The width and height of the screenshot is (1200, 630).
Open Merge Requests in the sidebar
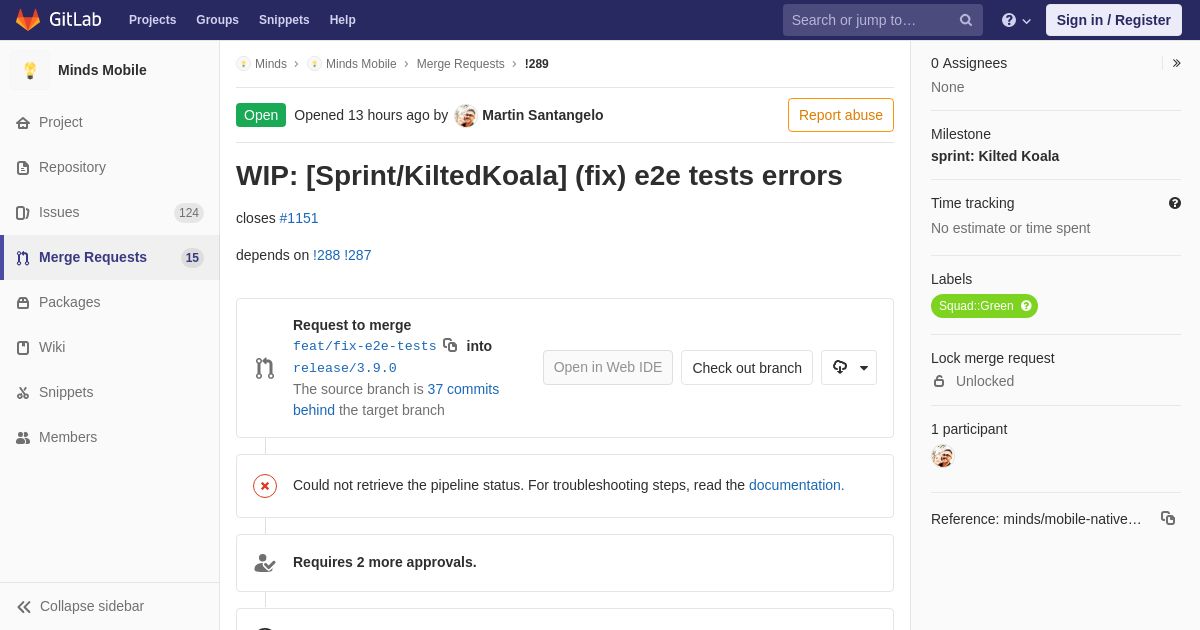(110, 257)
